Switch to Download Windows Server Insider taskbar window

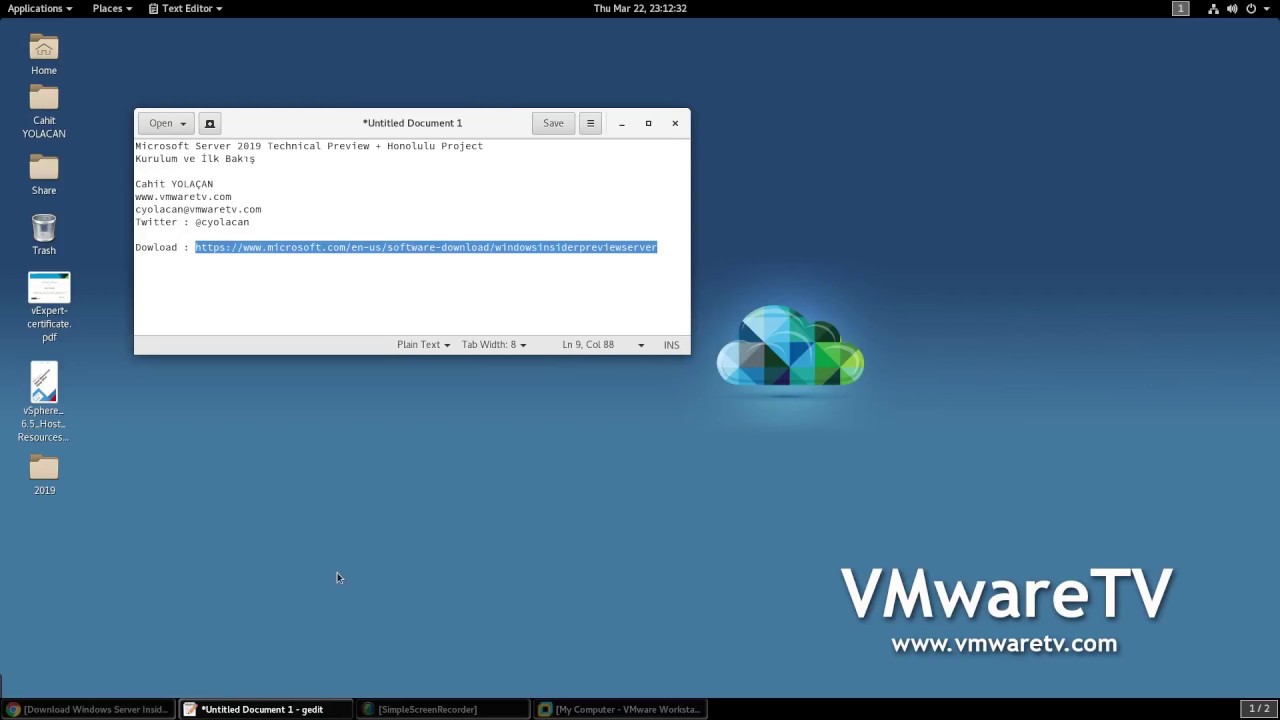tap(88, 709)
